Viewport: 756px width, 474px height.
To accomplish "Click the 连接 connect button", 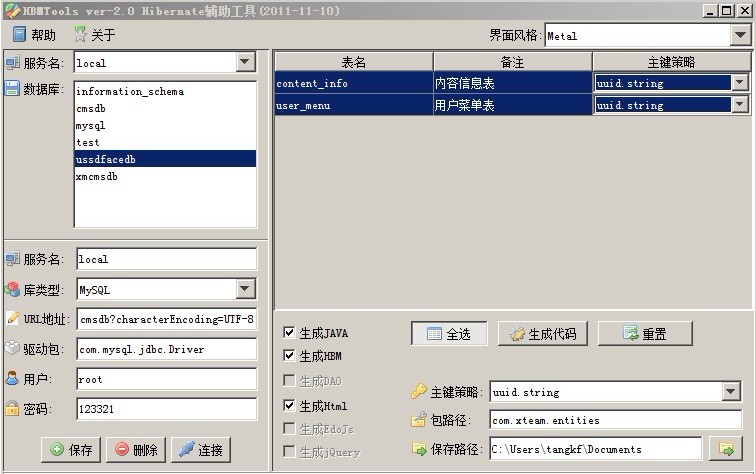I will click(x=201, y=449).
